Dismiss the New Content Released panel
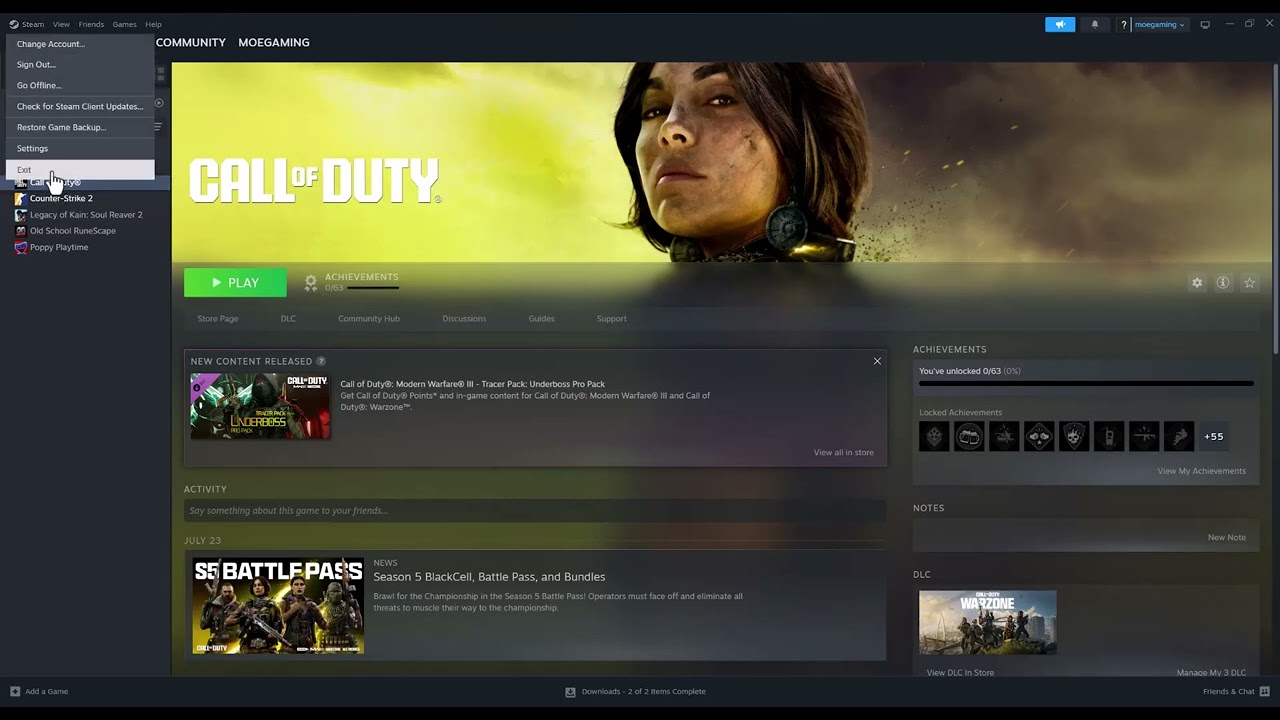 tap(877, 361)
